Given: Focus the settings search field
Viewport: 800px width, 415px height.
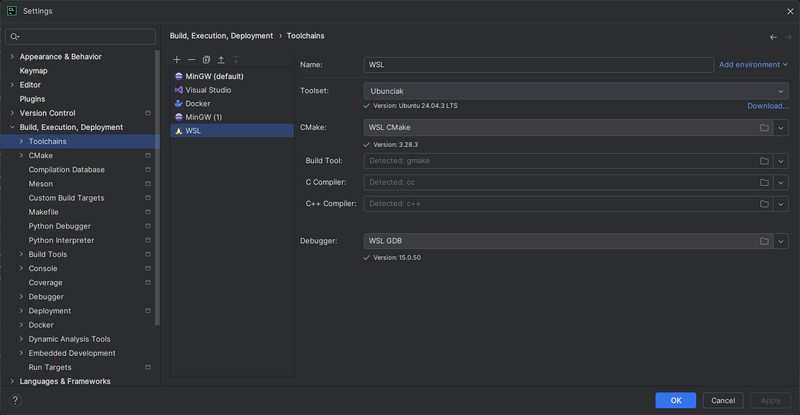Looking at the screenshot, I should (x=80, y=36).
